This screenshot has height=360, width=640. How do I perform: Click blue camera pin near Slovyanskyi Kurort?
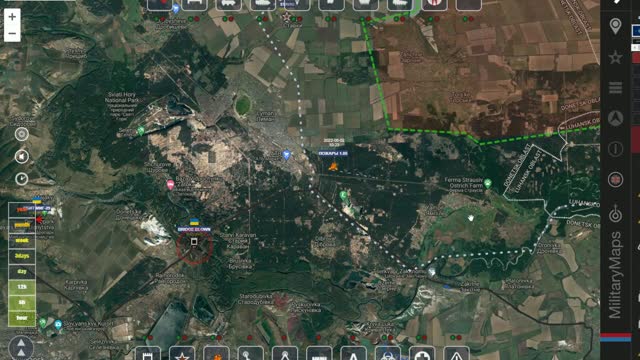[x=58, y=325]
